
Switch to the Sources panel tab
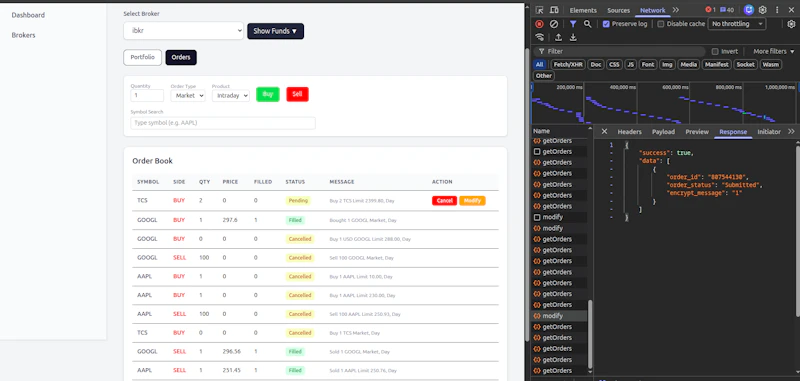[x=618, y=10]
